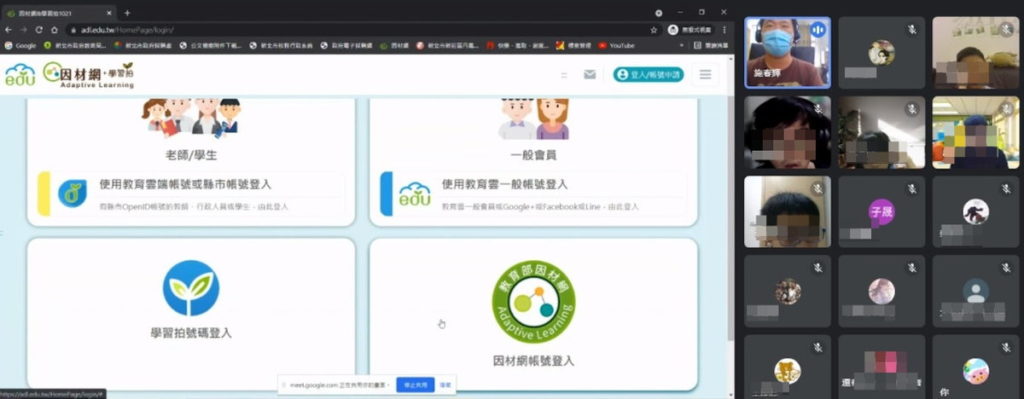Click the Chrome extensions icon in title bar
Screen dimensions: 1024x399
tap(658, 13)
